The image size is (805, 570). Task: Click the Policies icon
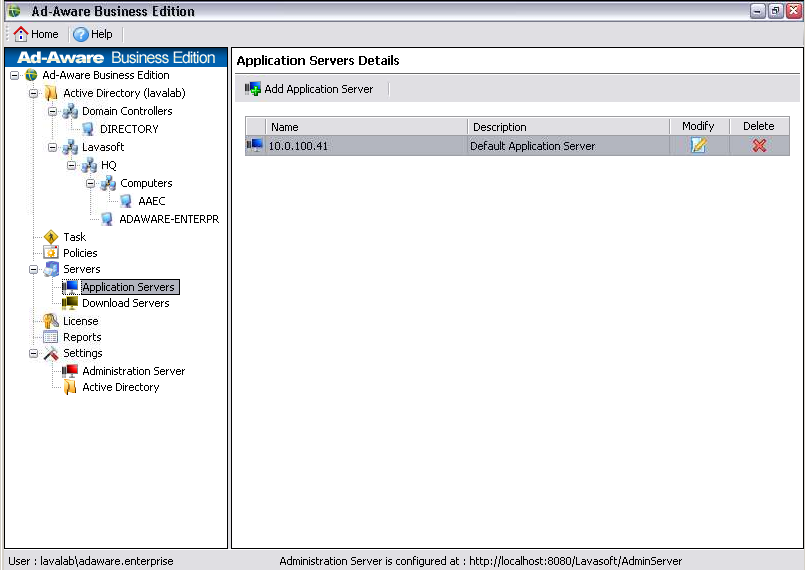click(51, 252)
